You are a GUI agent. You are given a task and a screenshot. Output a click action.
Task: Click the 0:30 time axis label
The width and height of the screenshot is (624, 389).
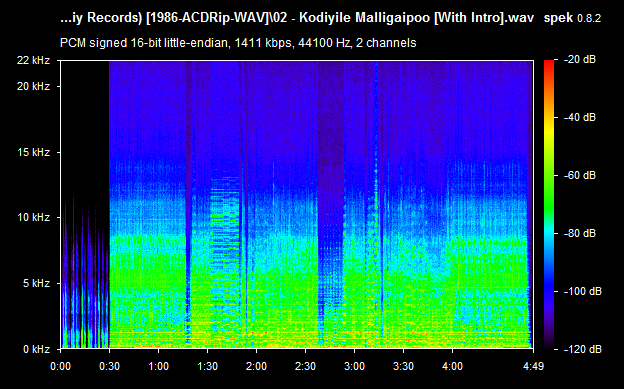pyautogui.click(x=109, y=366)
